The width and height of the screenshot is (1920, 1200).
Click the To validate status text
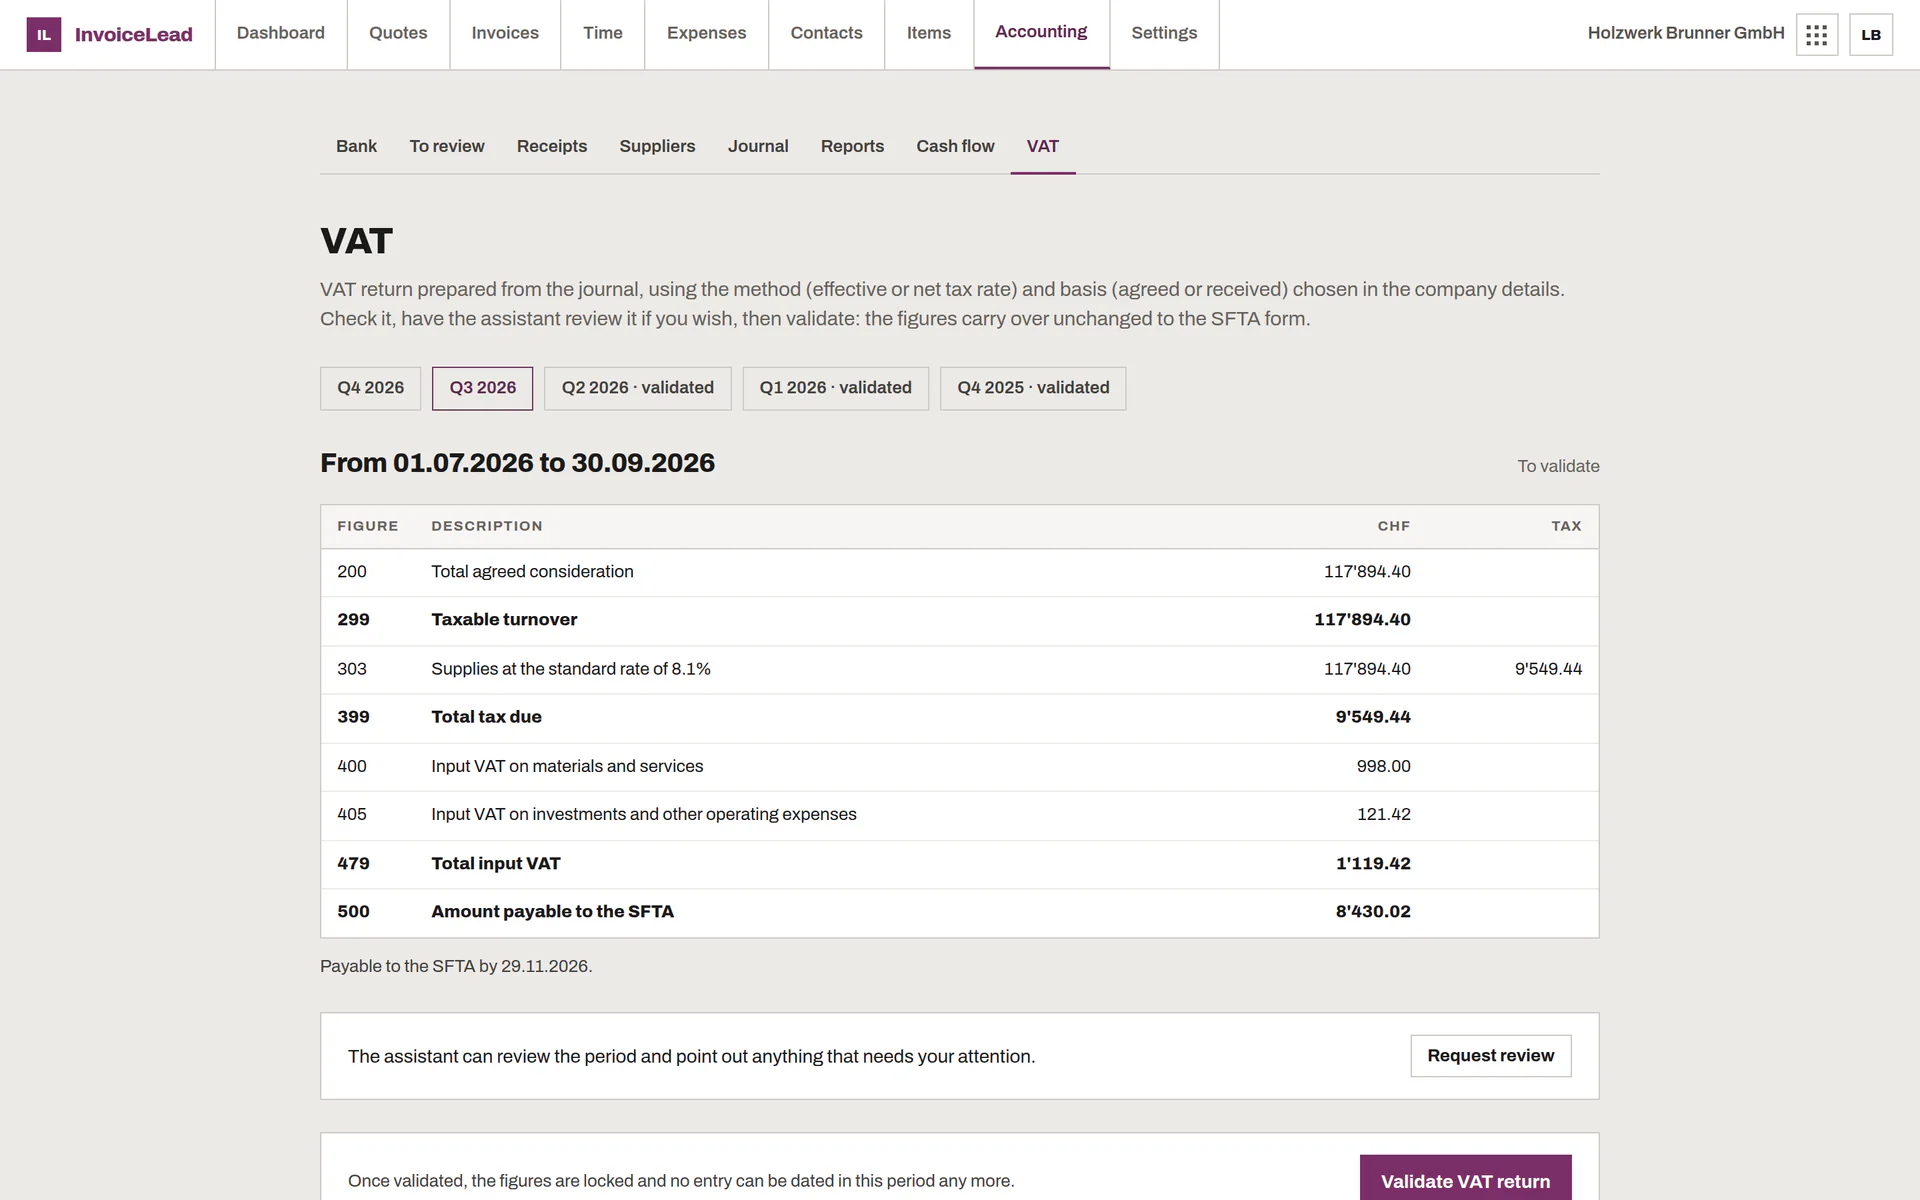1558,466
